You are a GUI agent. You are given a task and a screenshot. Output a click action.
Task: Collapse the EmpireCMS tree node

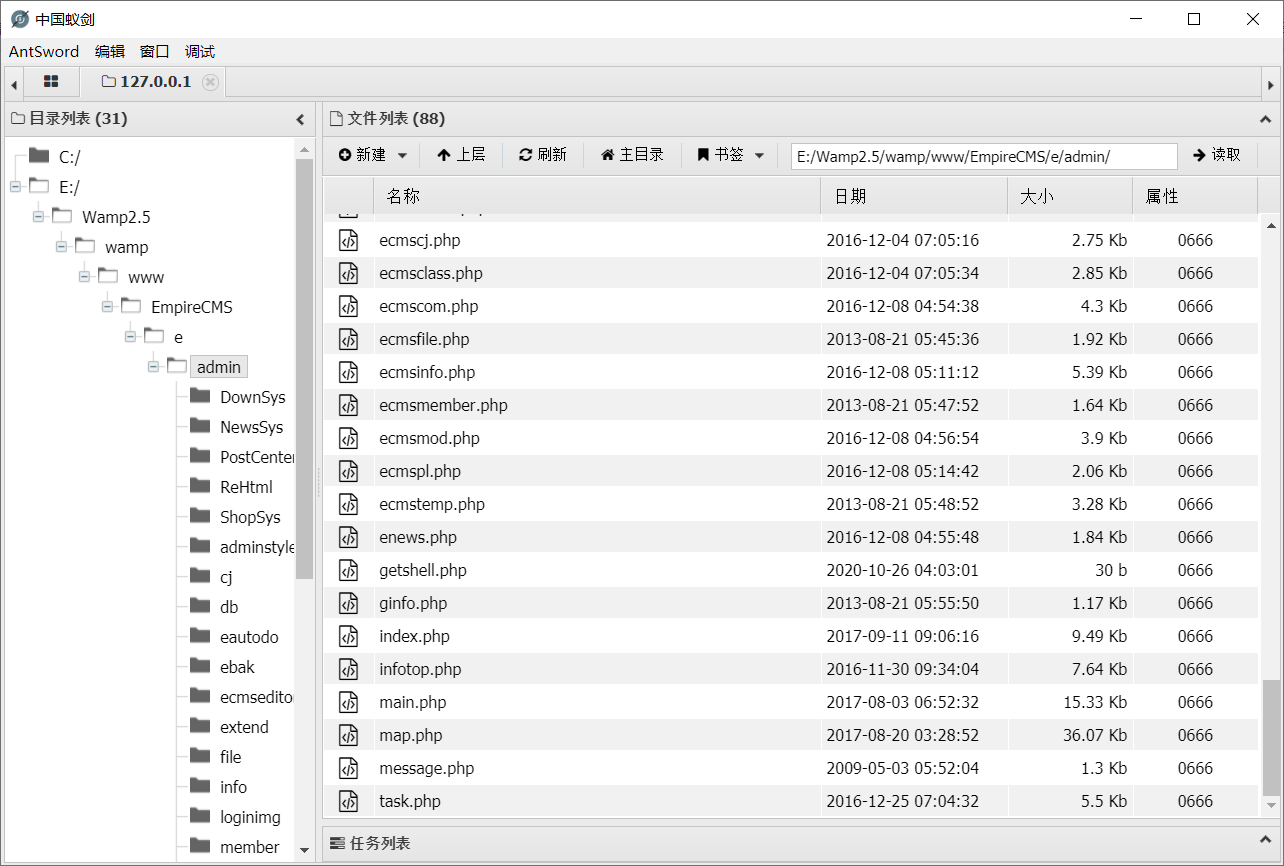(108, 307)
